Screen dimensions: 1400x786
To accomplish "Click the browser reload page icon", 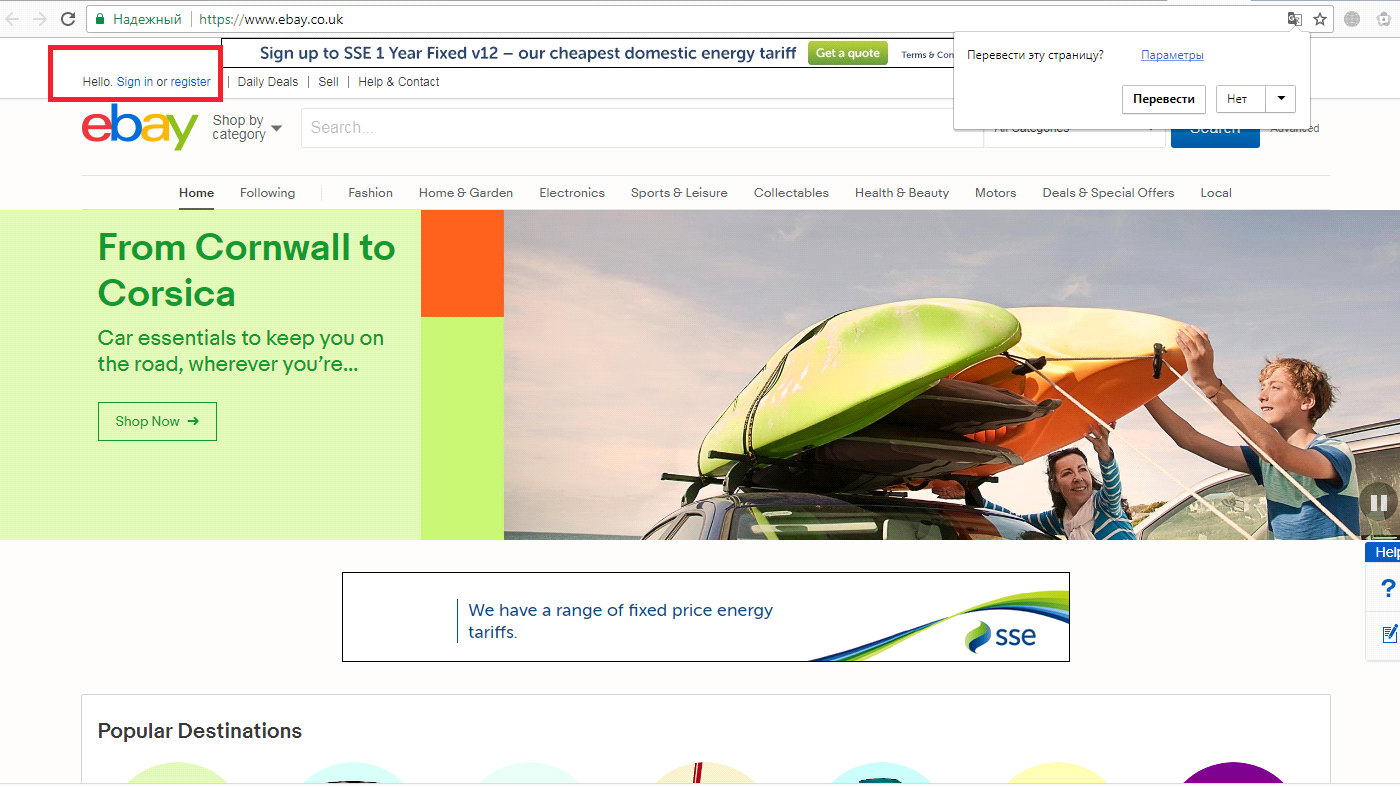I will [68, 19].
